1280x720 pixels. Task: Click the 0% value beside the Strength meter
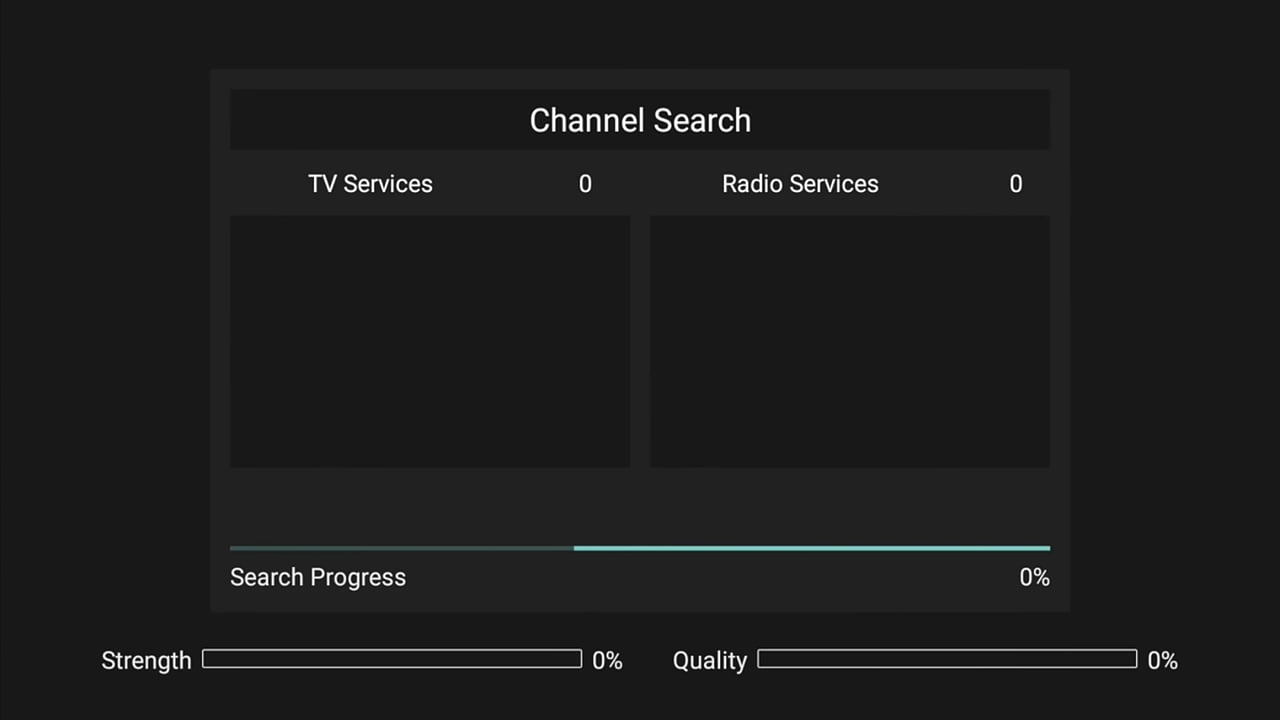pos(607,660)
